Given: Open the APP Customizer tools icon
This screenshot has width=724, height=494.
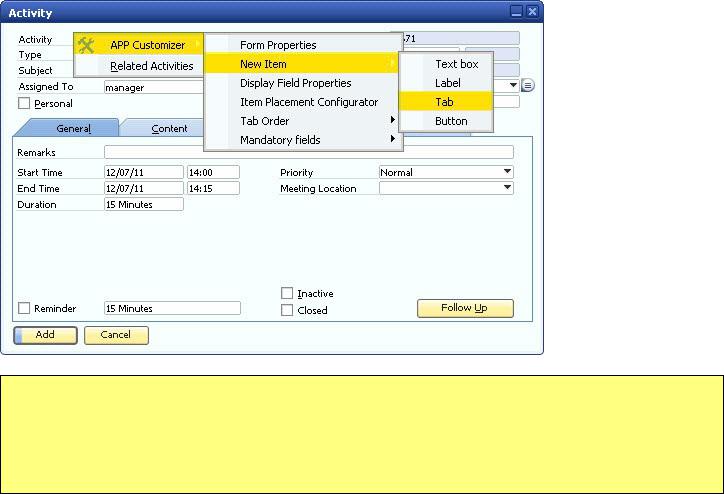Looking at the screenshot, I should [86, 45].
